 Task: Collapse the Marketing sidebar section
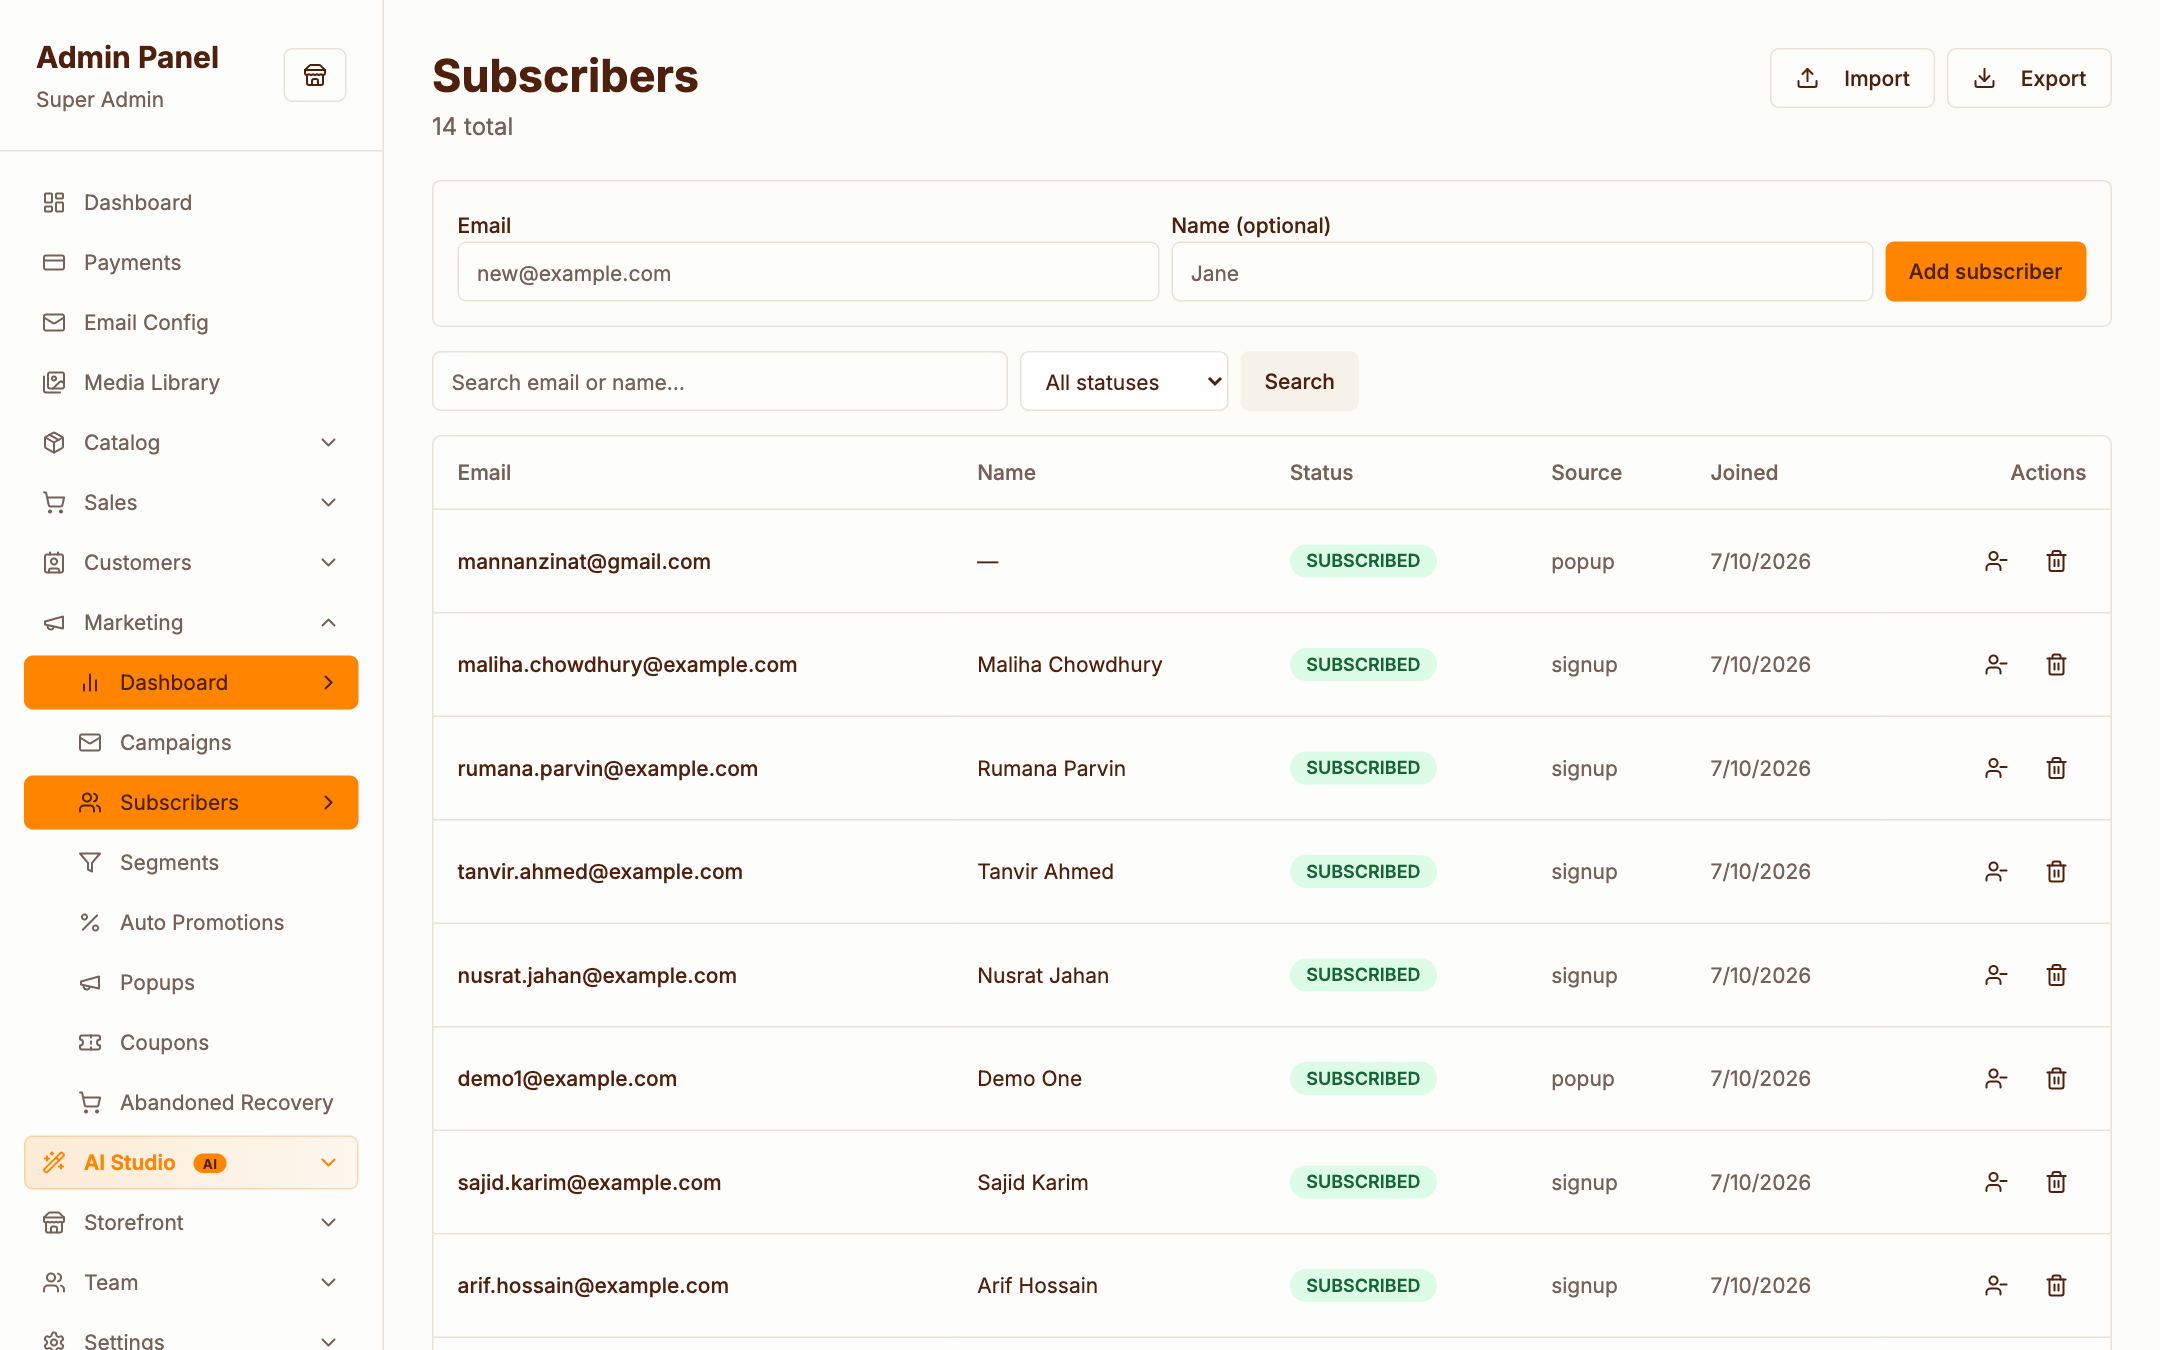(x=191, y=622)
